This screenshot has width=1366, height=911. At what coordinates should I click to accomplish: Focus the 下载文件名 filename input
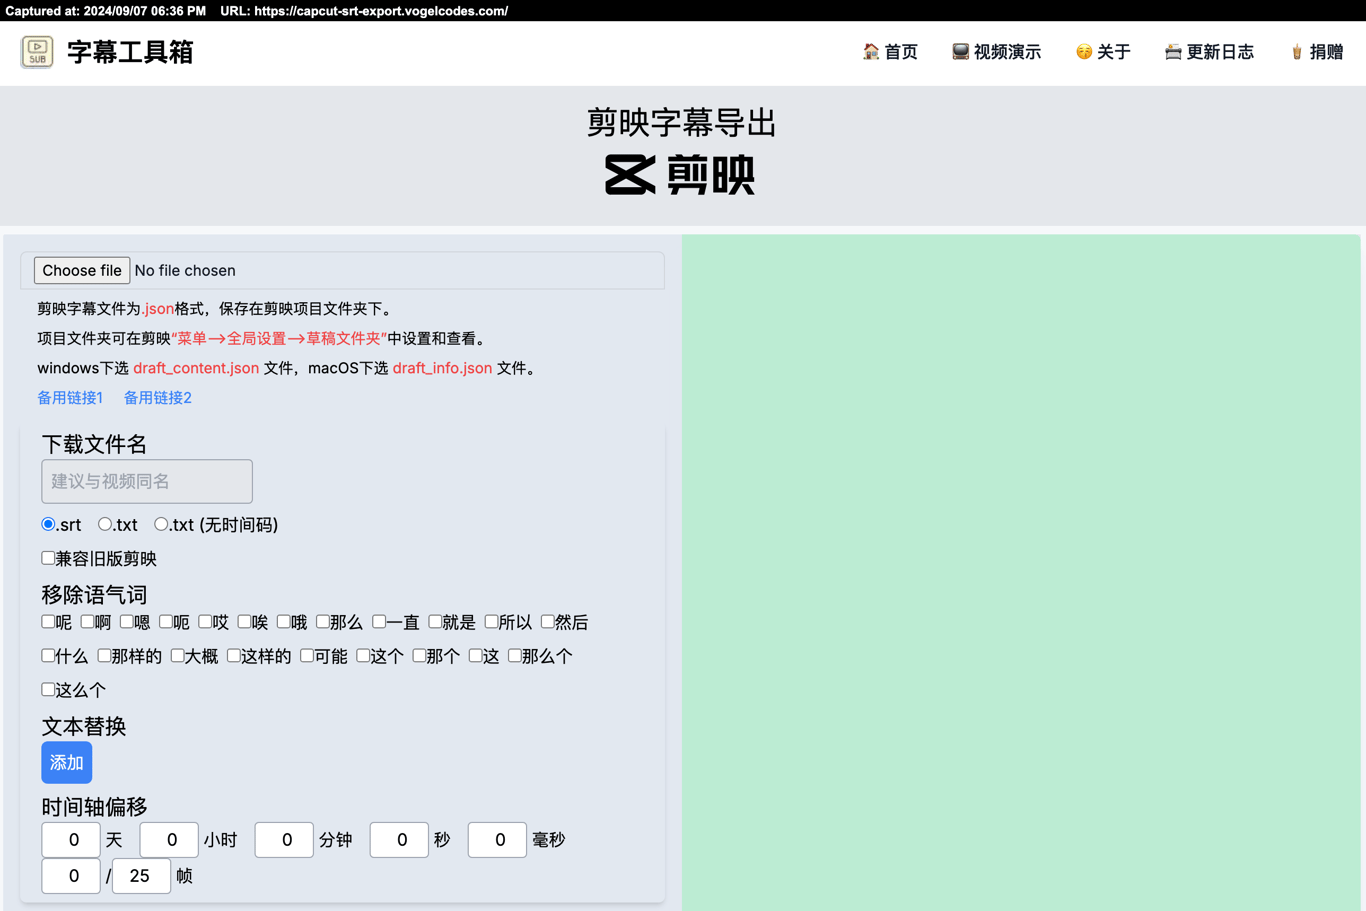[x=147, y=482]
